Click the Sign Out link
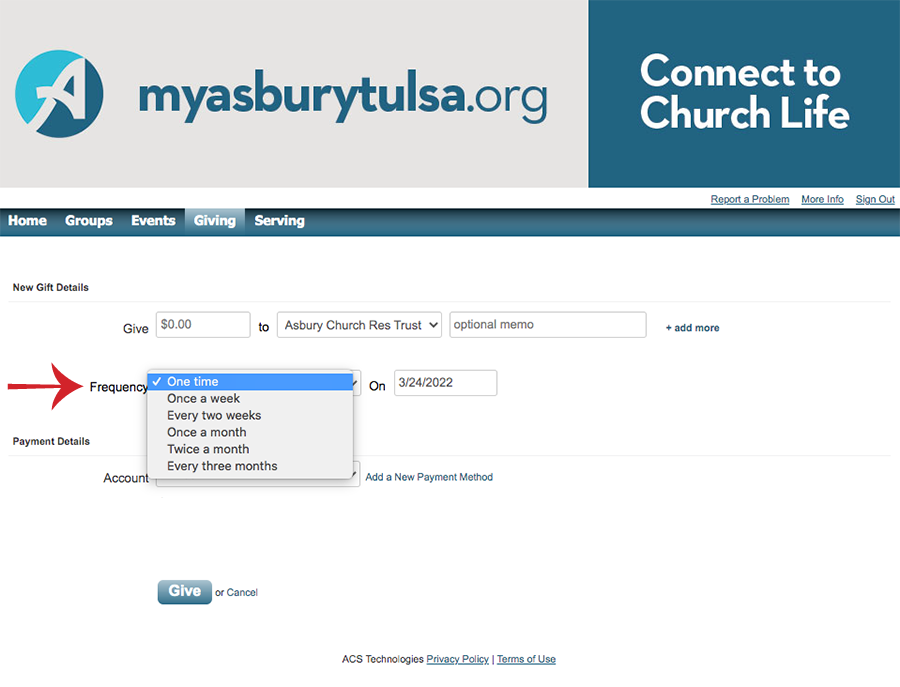The width and height of the screenshot is (900, 687). tap(875, 199)
